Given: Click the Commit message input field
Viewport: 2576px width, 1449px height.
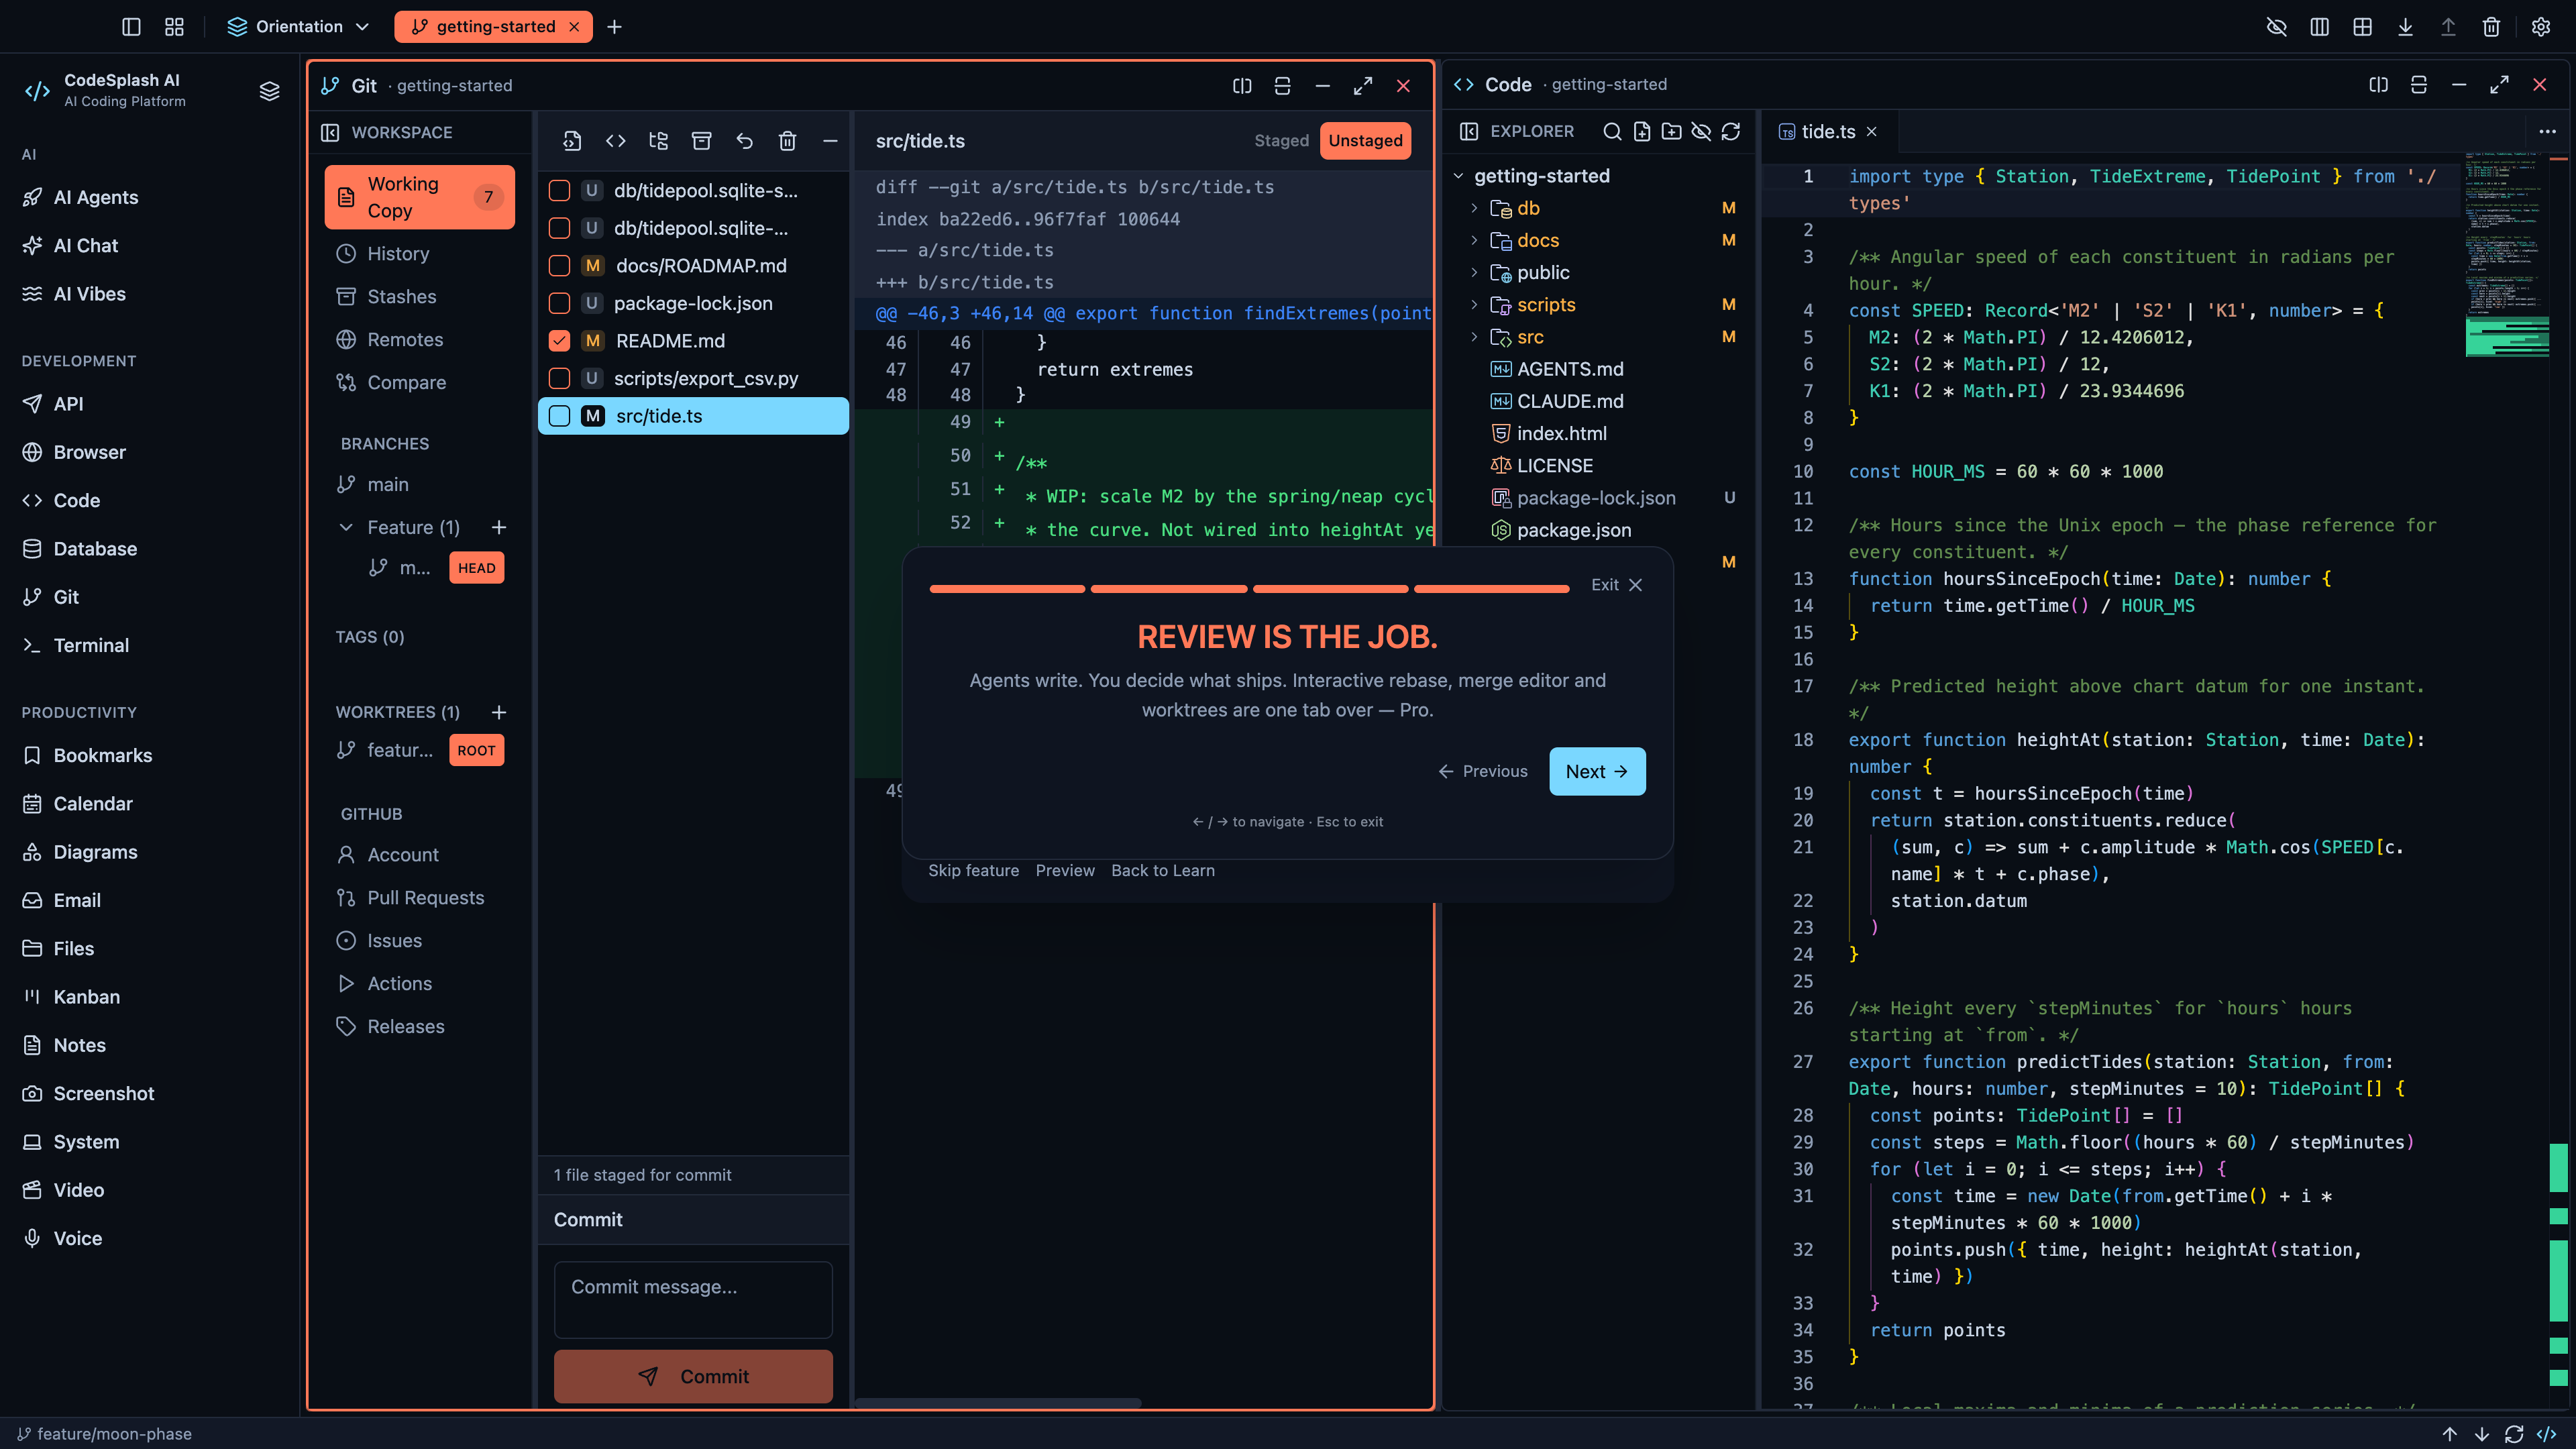Looking at the screenshot, I should (693, 1300).
